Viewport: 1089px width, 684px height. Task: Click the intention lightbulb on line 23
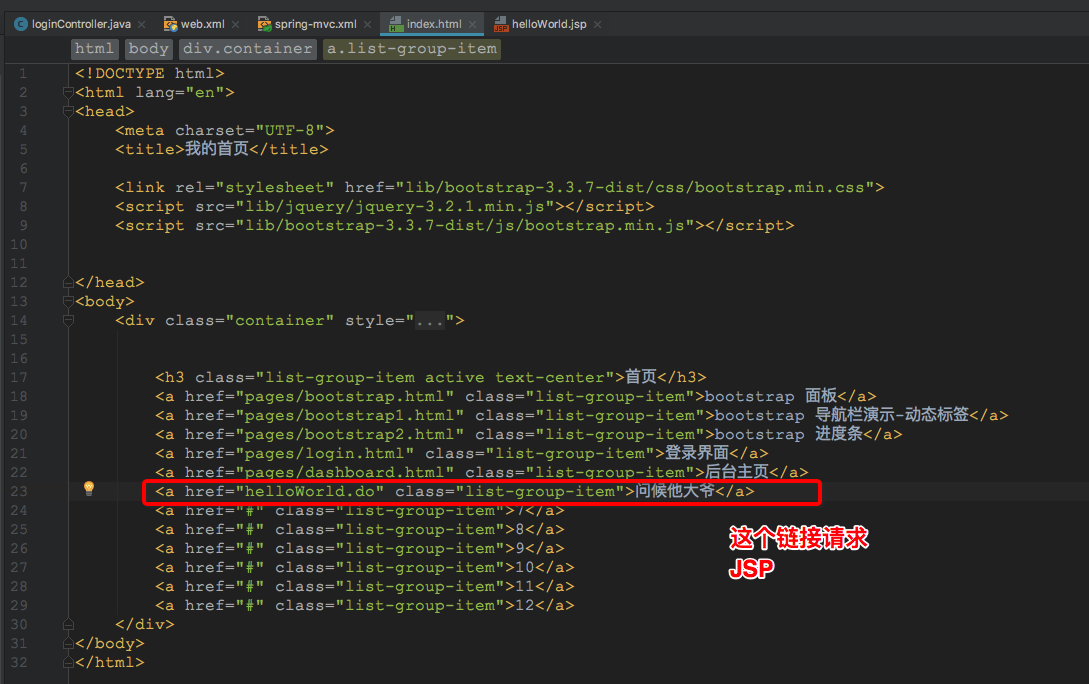click(x=89, y=488)
